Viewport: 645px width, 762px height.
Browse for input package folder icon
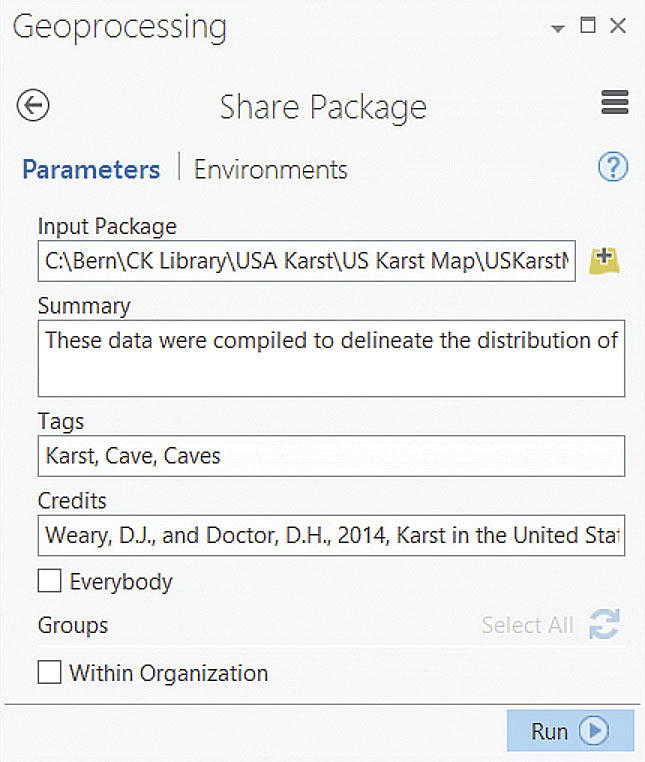coord(604,261)
